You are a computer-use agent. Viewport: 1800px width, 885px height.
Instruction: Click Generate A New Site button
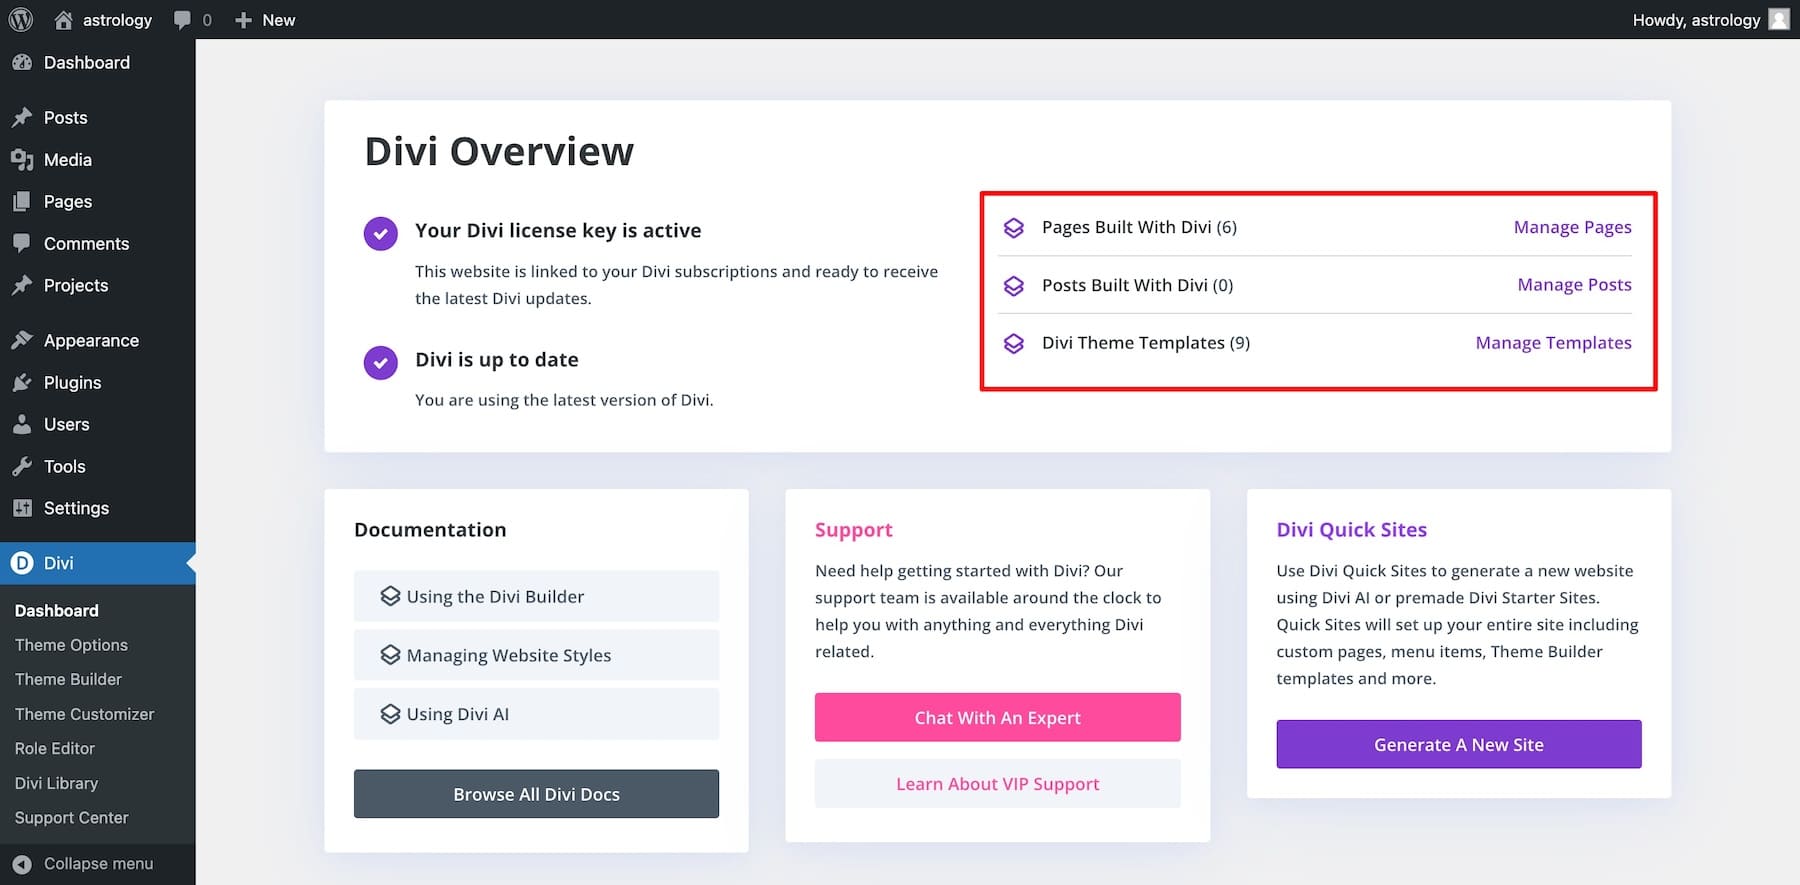point(1458,744)
